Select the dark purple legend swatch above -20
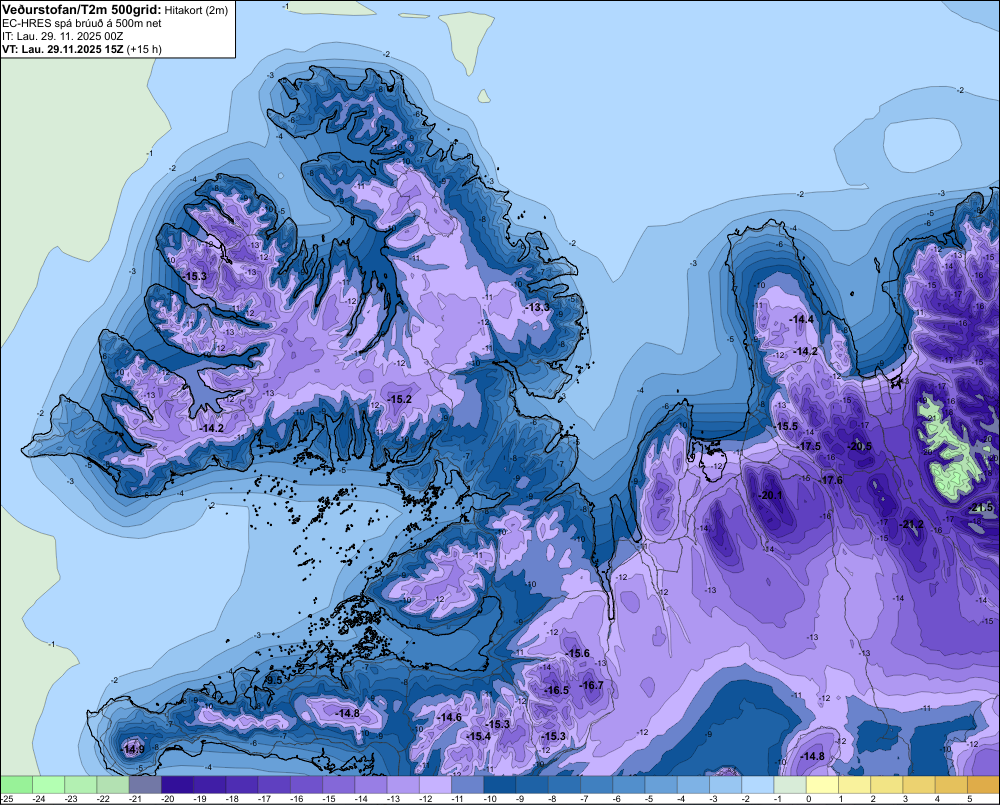 [177, 784]
